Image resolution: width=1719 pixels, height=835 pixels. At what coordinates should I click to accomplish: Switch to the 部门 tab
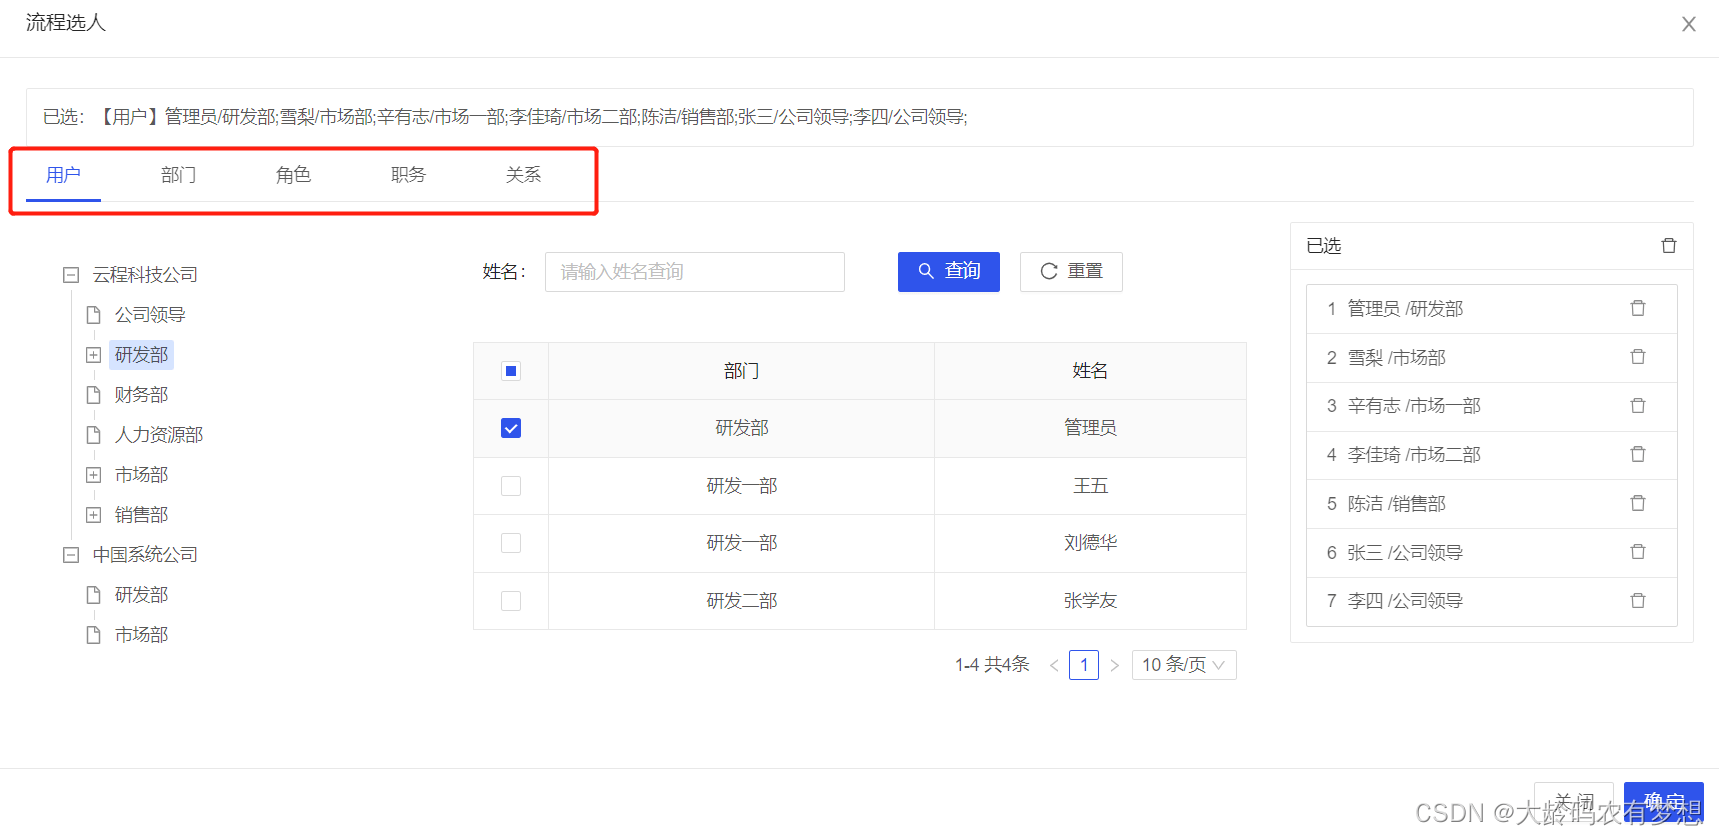178,175
